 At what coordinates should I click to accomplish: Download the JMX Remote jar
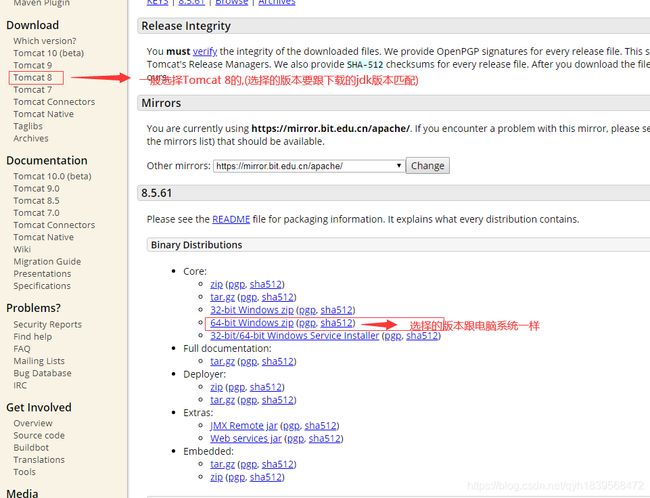point(244,426)
